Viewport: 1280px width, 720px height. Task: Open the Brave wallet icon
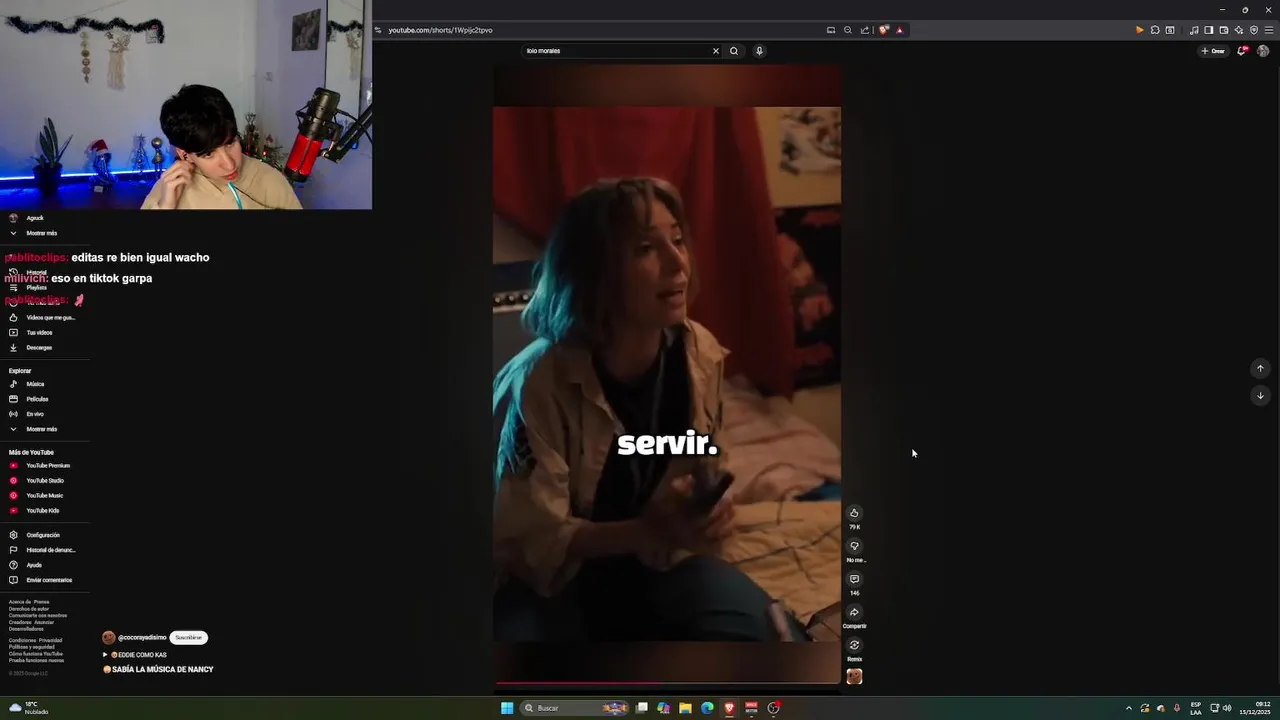click(x=1224, y=30)
